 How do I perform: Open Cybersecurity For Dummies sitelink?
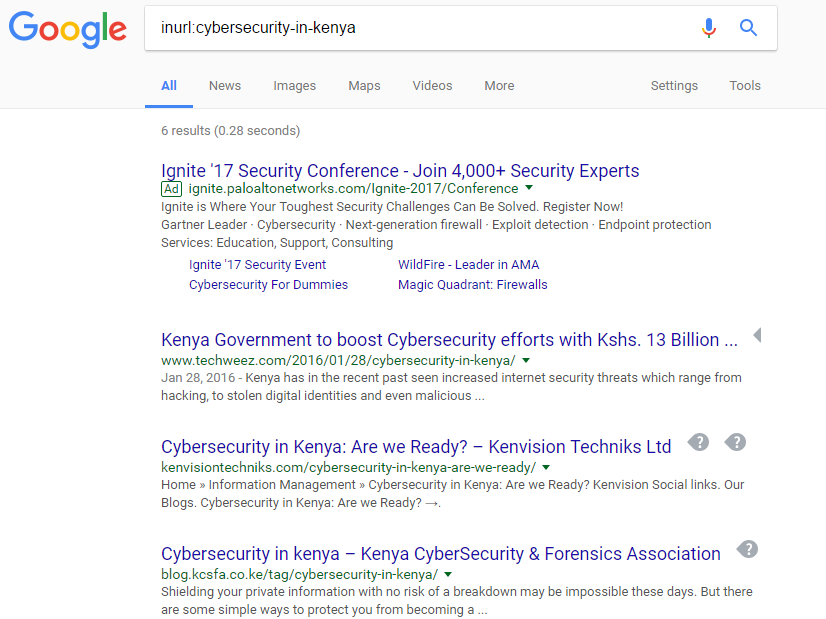click(x=268, y=284)
